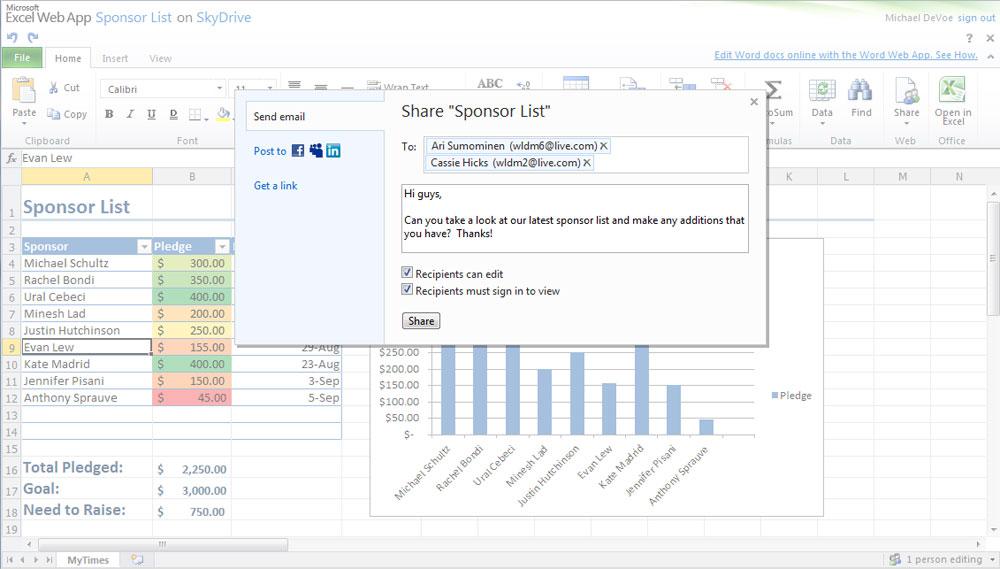
Task: Click the first sheet navigation arrow
Action: point(9,560)
